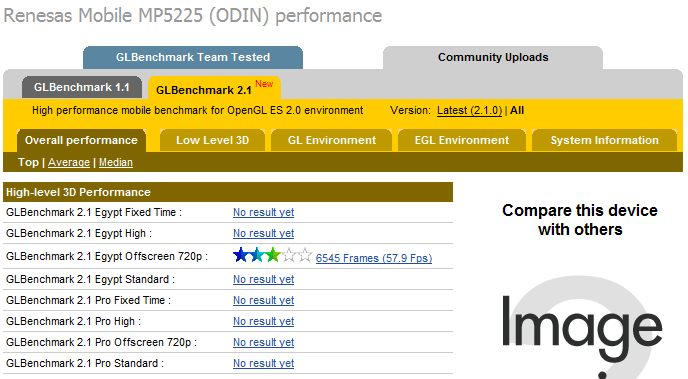The width and height of the screenshot is (688, 379).
Task: Select the GLBenchmark 2.1 tab
Action: (214, 88)
